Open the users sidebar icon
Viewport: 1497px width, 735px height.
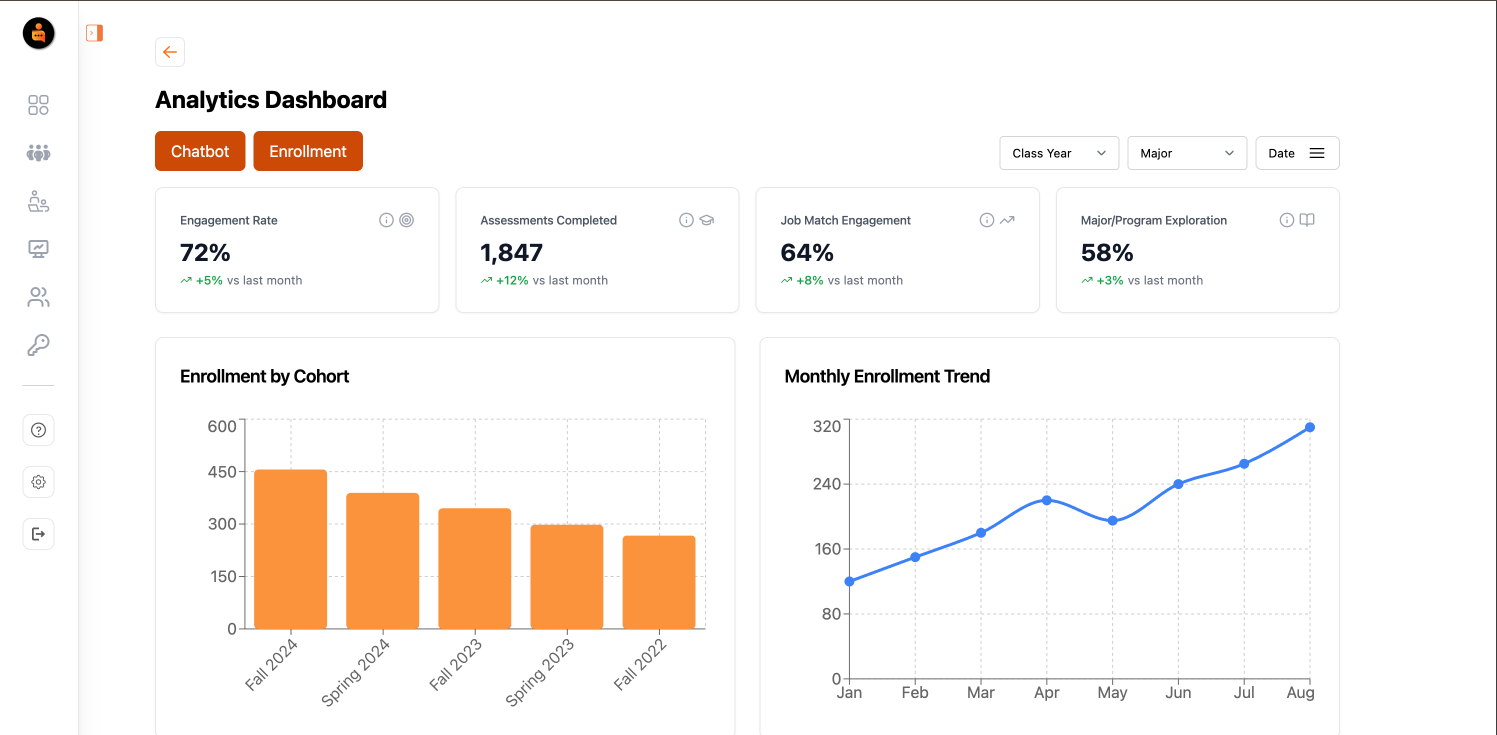39,297
